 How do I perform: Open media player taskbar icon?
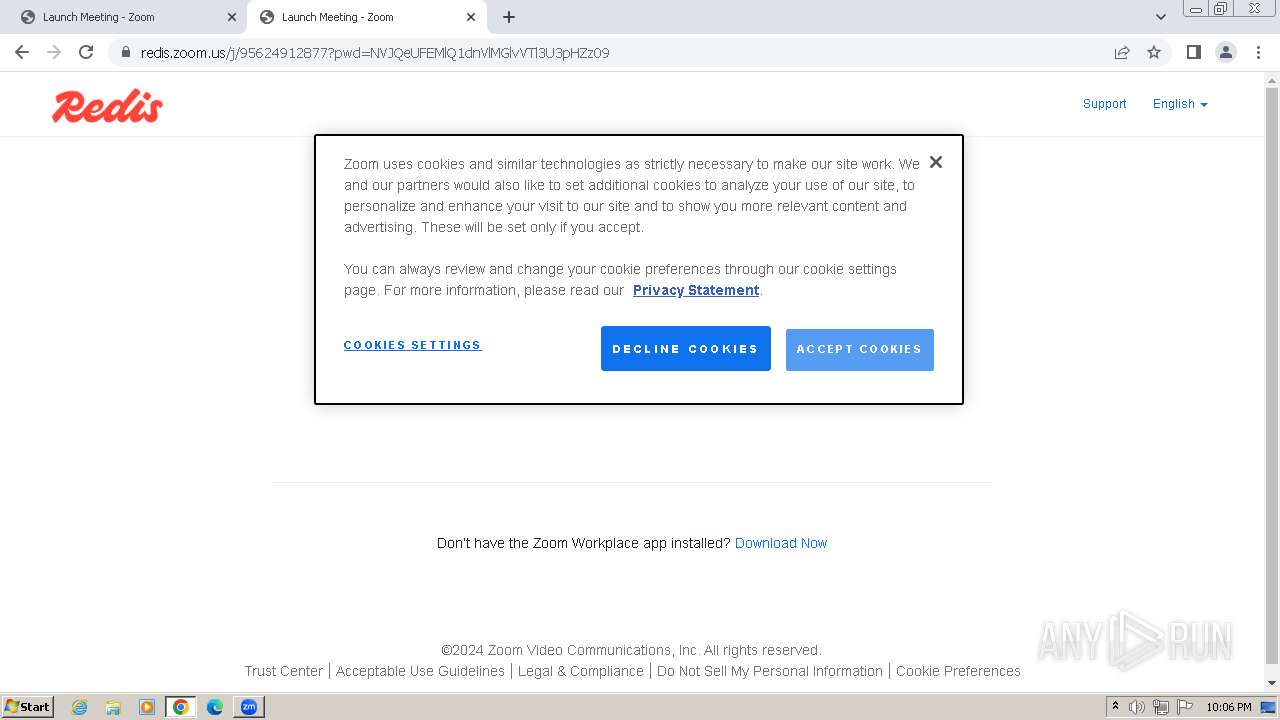(147, 707)
